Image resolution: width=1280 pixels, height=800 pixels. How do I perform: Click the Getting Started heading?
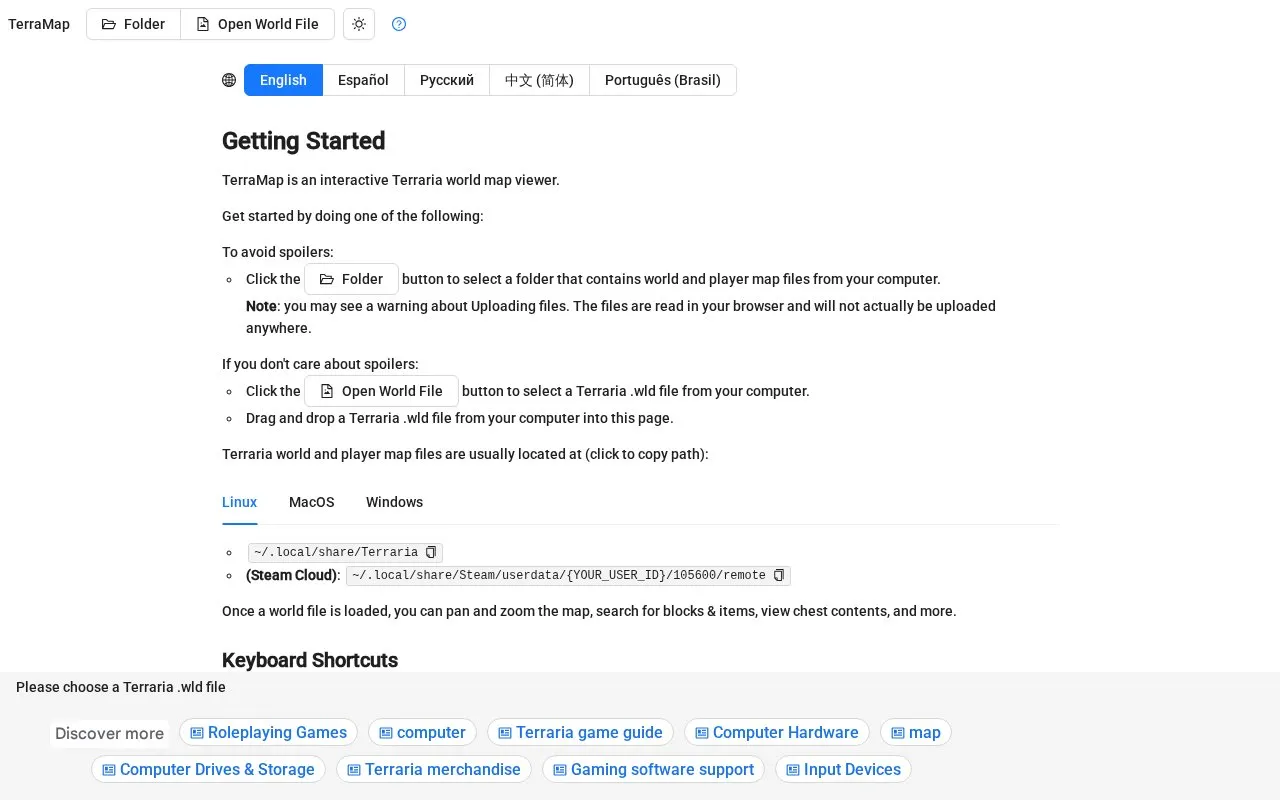point(303,141)
